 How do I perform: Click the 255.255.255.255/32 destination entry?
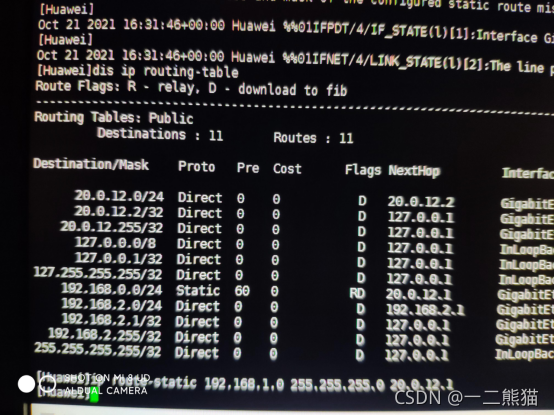(98, 350)
